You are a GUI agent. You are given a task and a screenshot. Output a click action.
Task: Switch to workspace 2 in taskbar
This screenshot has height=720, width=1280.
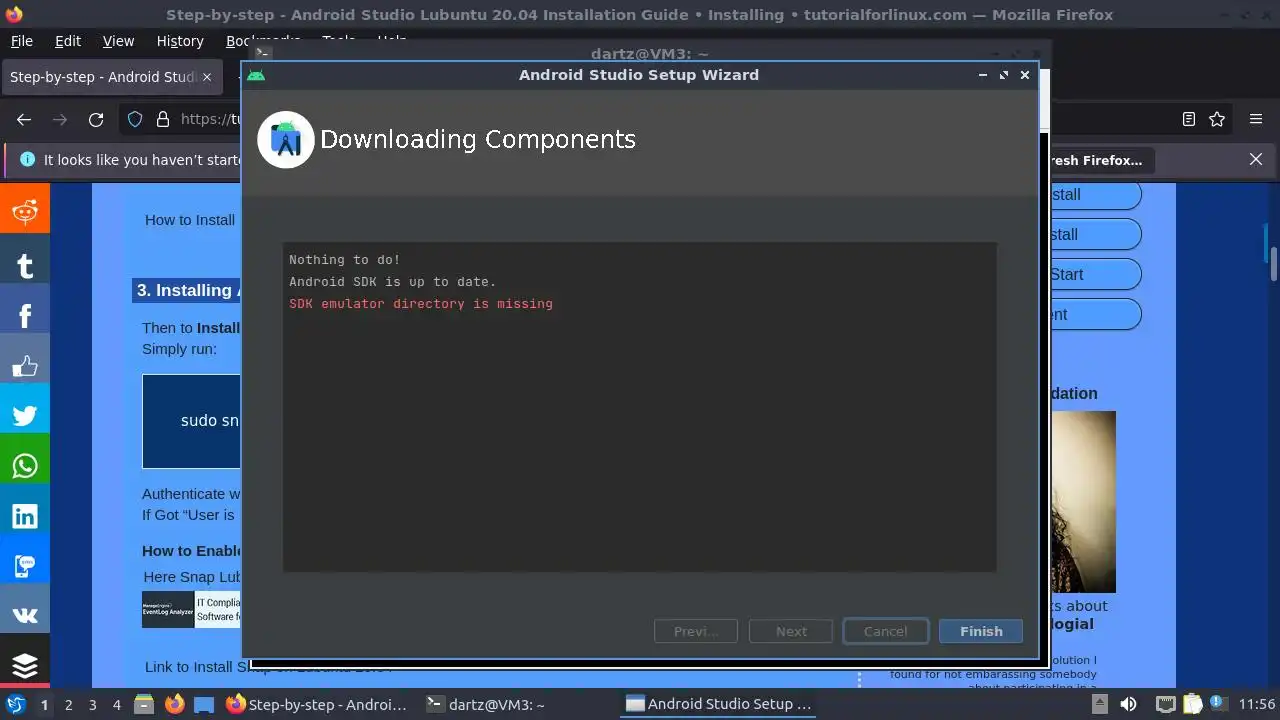pos(68,705)
